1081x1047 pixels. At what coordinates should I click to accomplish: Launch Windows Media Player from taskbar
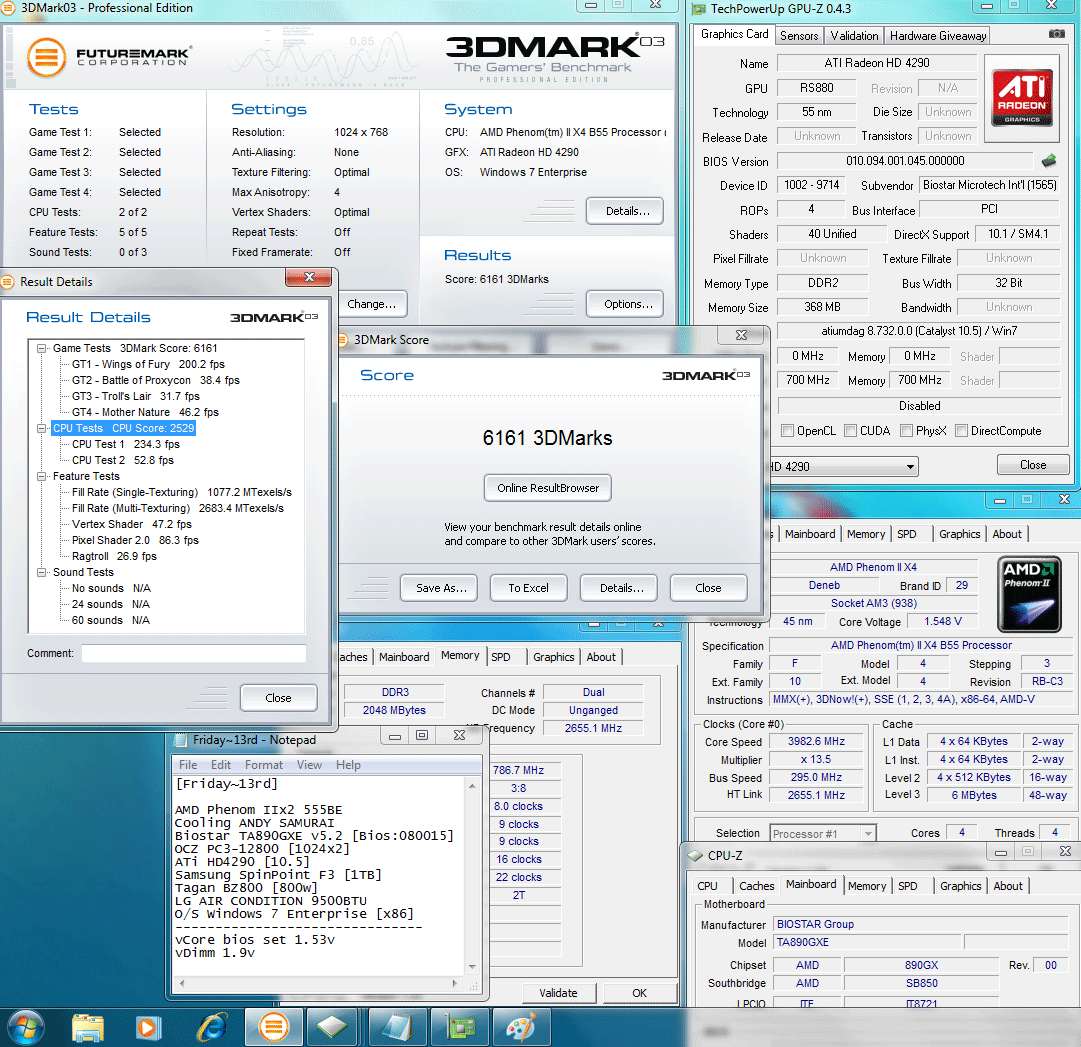click(147, 1028)
